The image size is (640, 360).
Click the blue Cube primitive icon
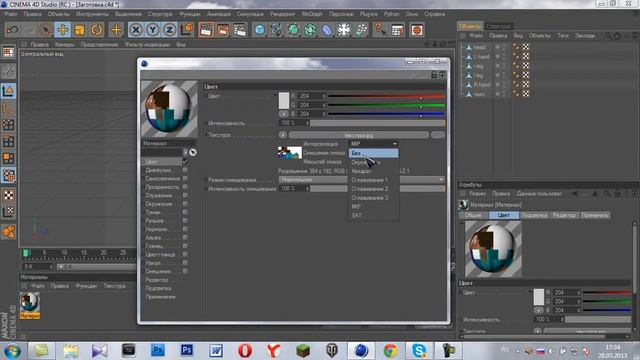(260, 30)
